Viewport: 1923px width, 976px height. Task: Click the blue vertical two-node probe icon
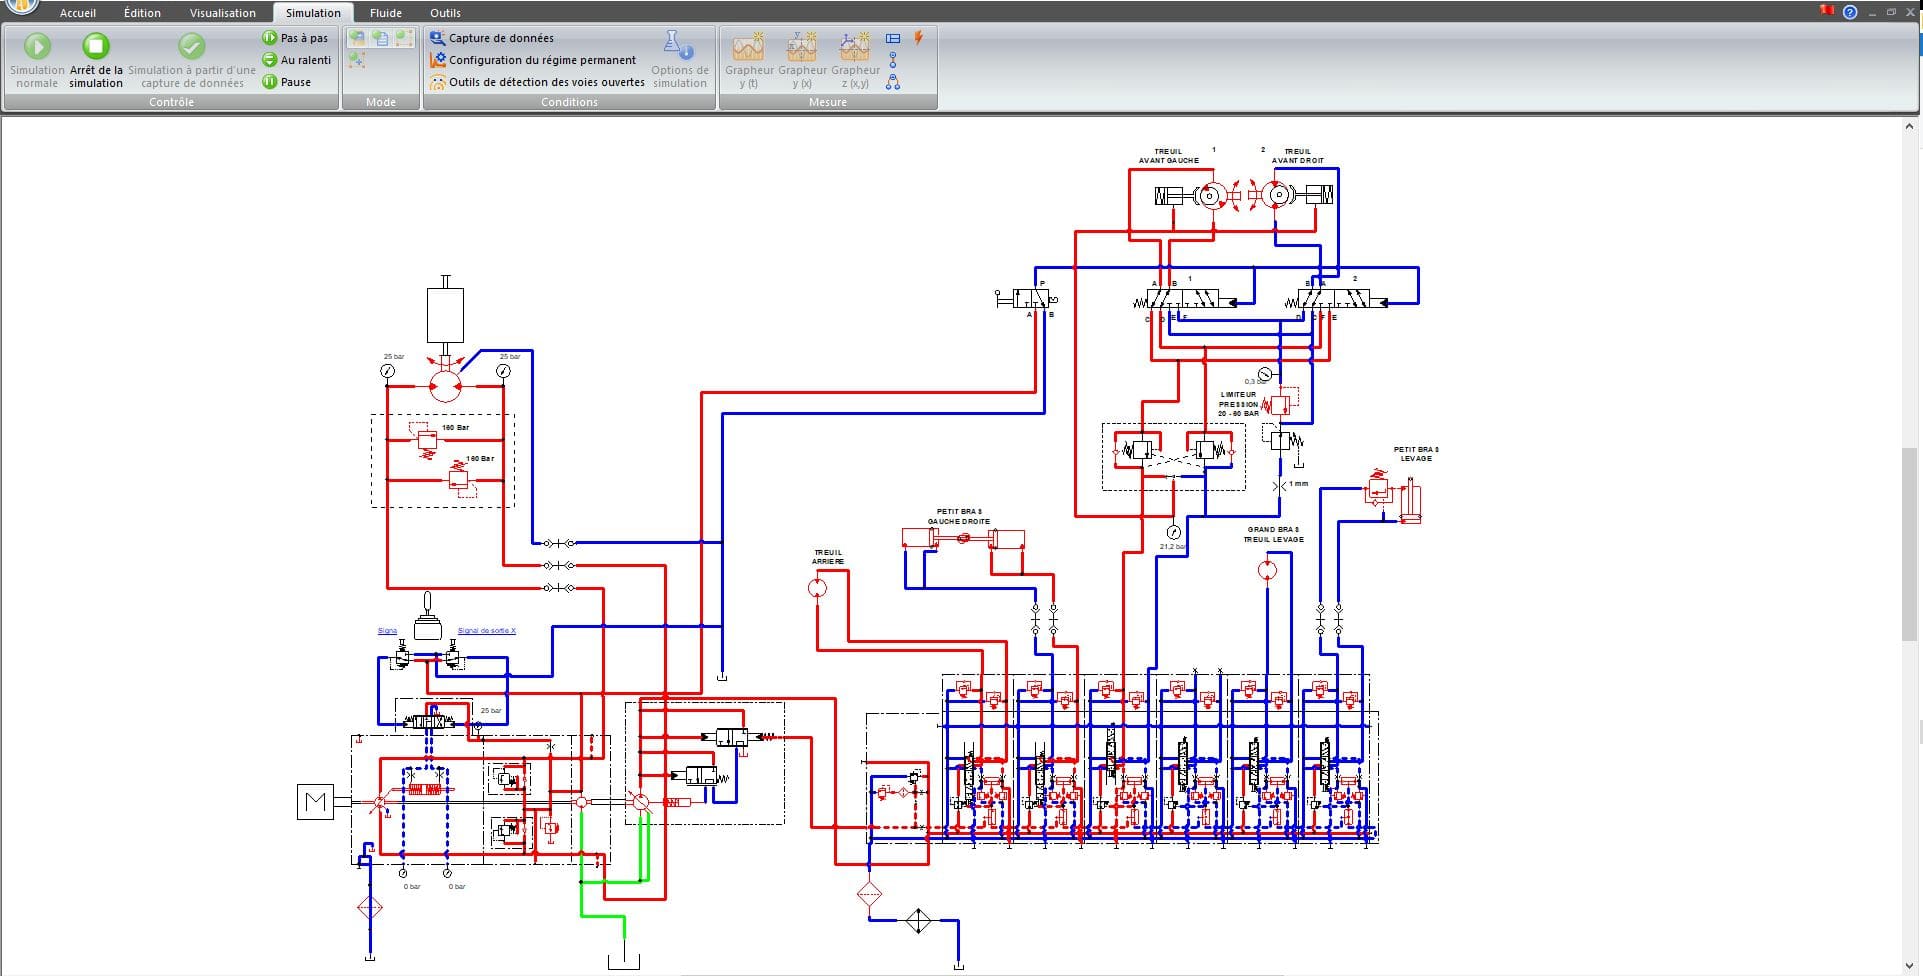(x=893, y=60)
